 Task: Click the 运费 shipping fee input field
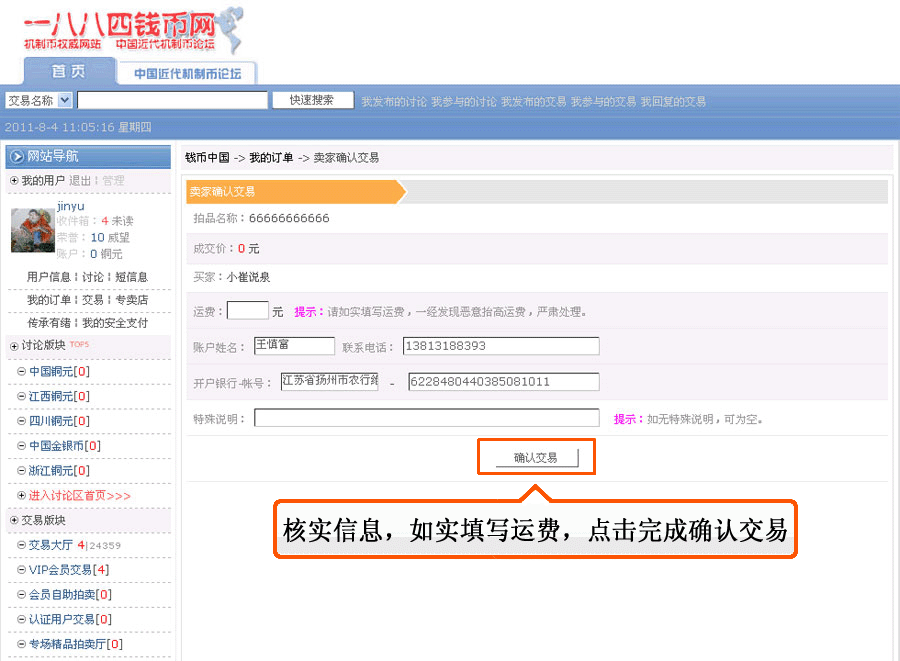pyautogui.click(x=247, y=311)
